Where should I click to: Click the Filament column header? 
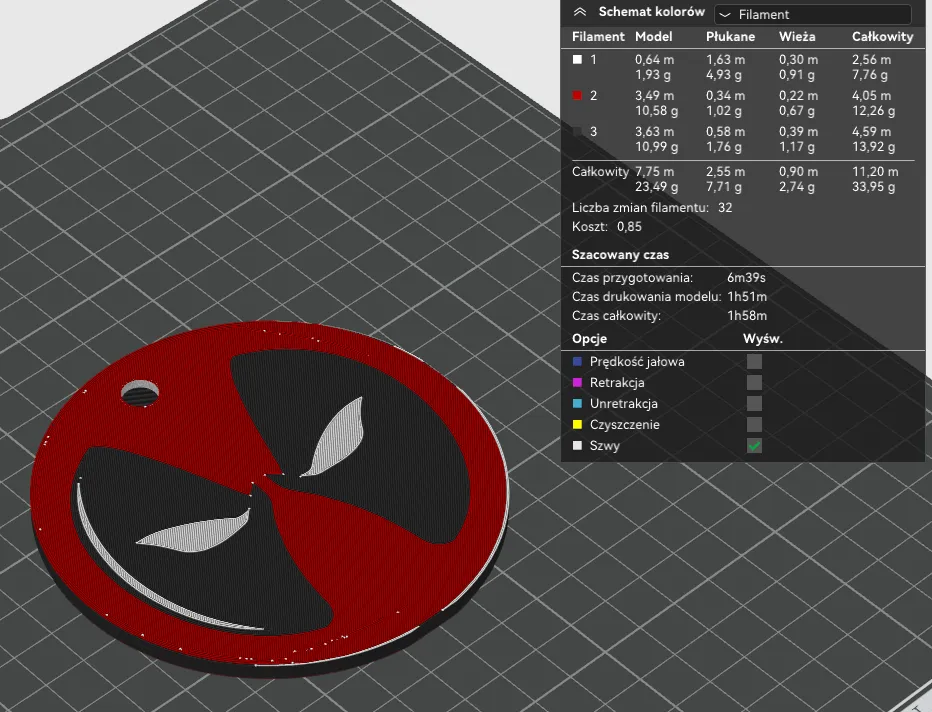[x=598, y=37]
